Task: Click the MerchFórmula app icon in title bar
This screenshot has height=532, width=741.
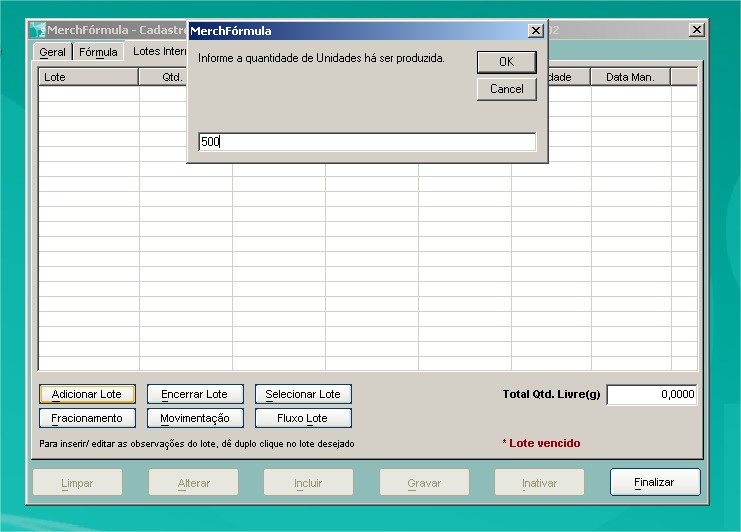Action: tap(37, 30)
